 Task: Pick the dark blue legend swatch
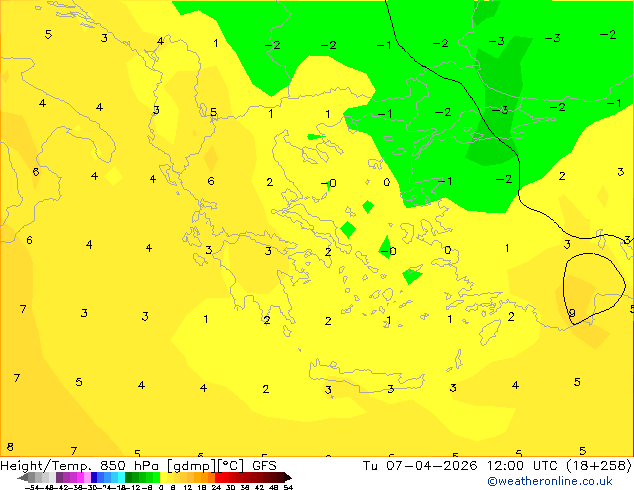(94, 477)
